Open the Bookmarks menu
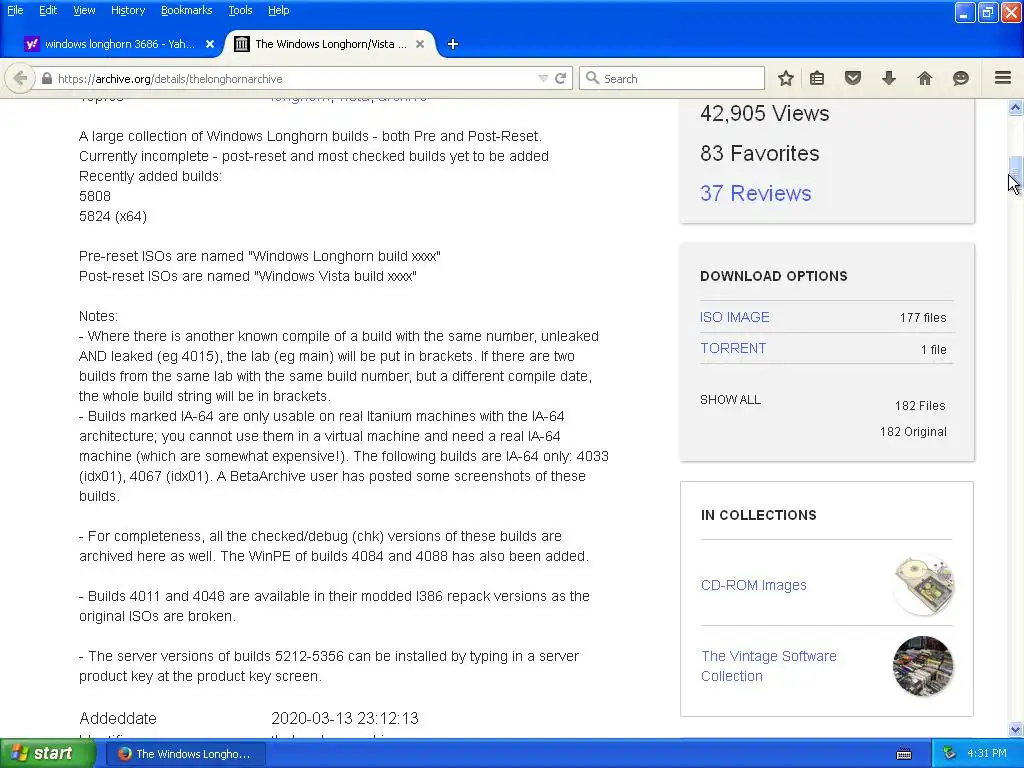The width and height of the screenshot is (1024, 768). click(x=186, y=10)
